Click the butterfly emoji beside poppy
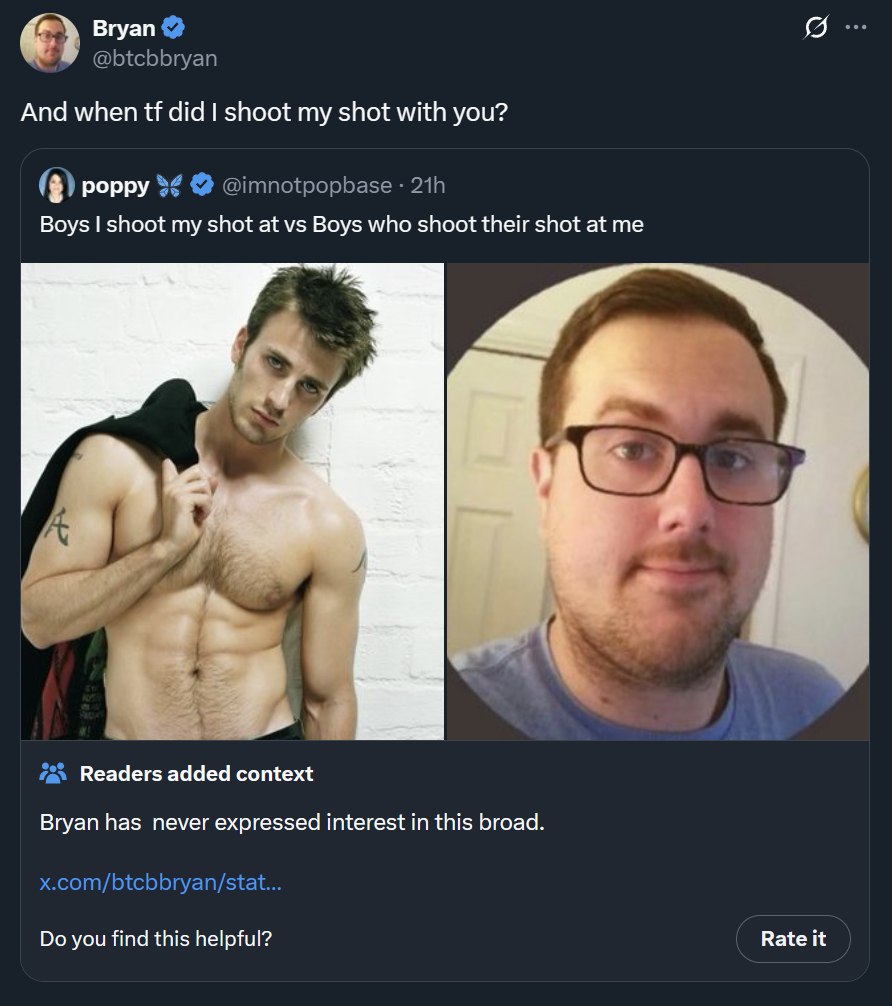This screenshot has width=892, height=1006. [x=172, y=185]
